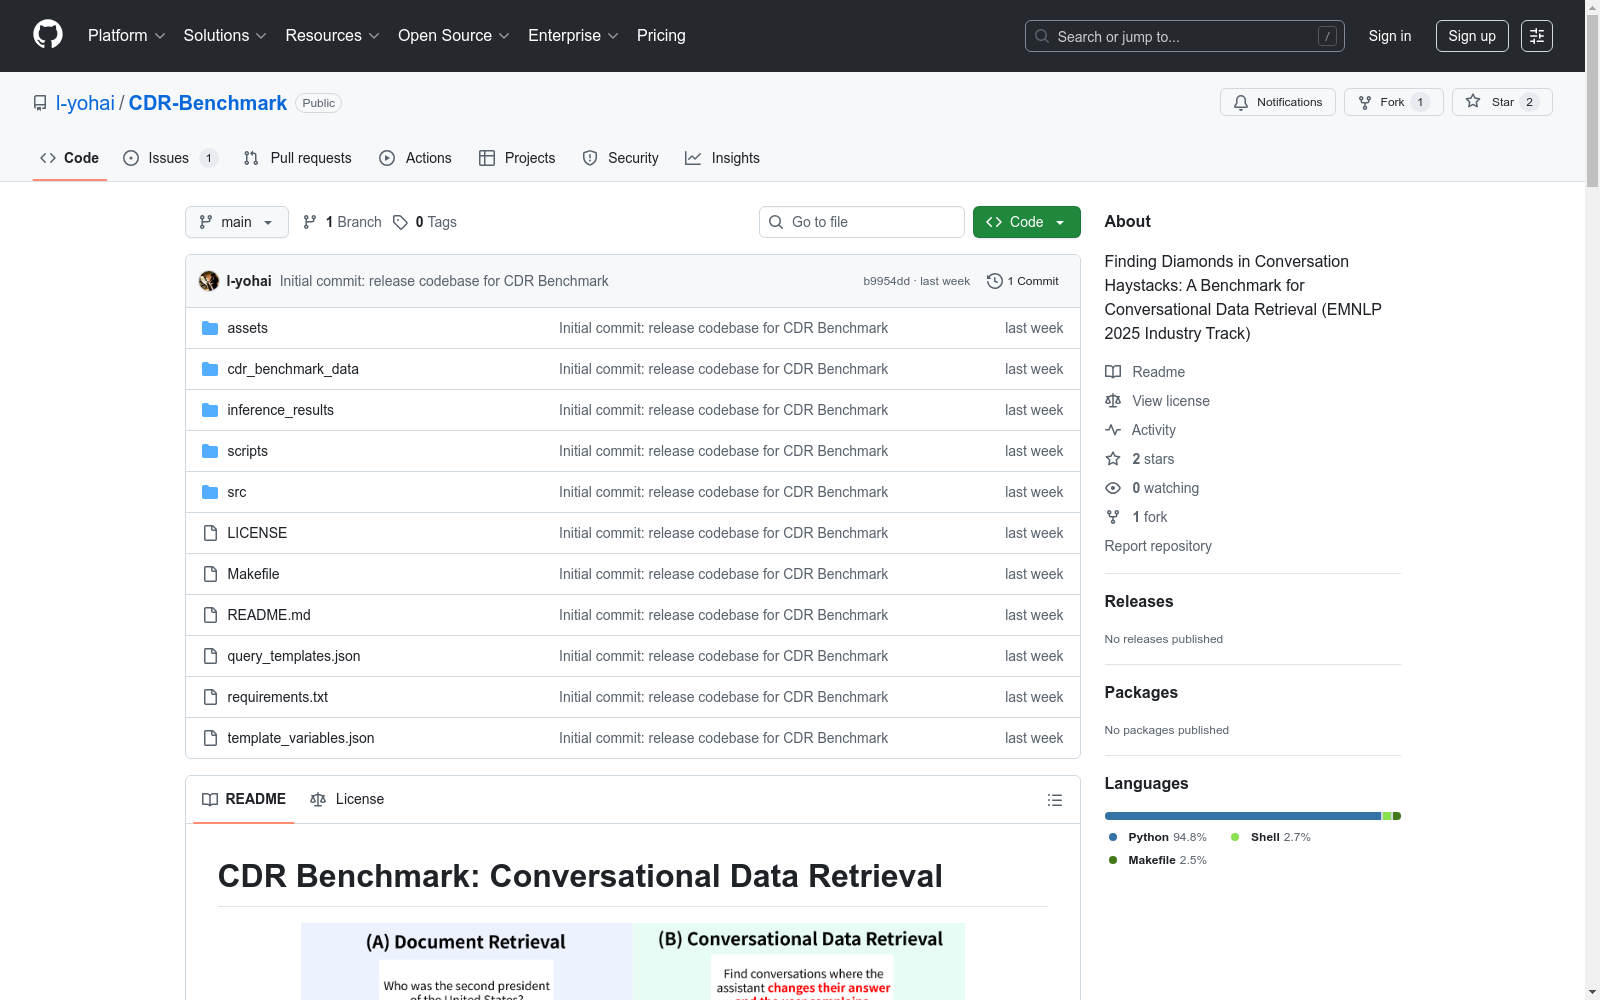Open the main branch selector dropdown

(x=237, y=222)
